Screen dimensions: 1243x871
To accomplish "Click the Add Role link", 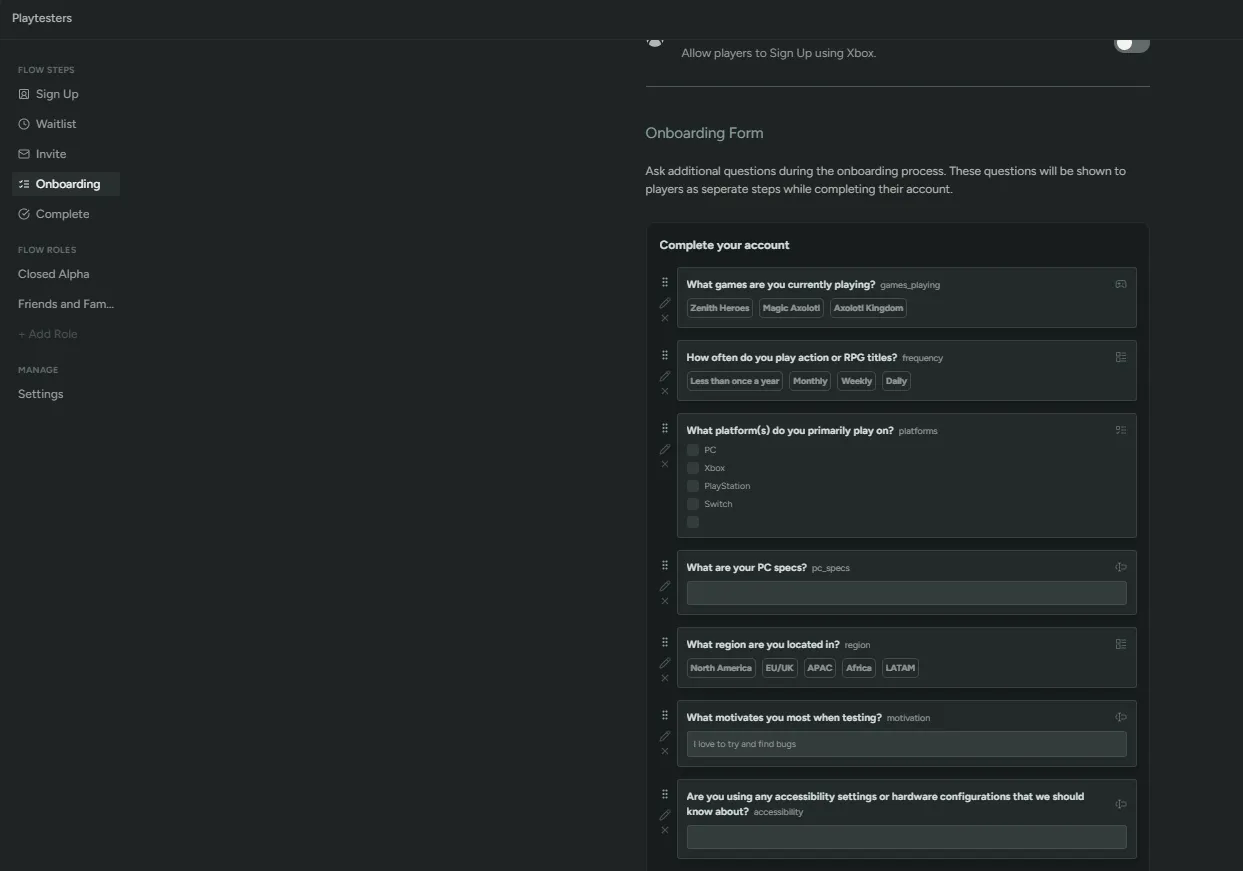I will point(47,333).
